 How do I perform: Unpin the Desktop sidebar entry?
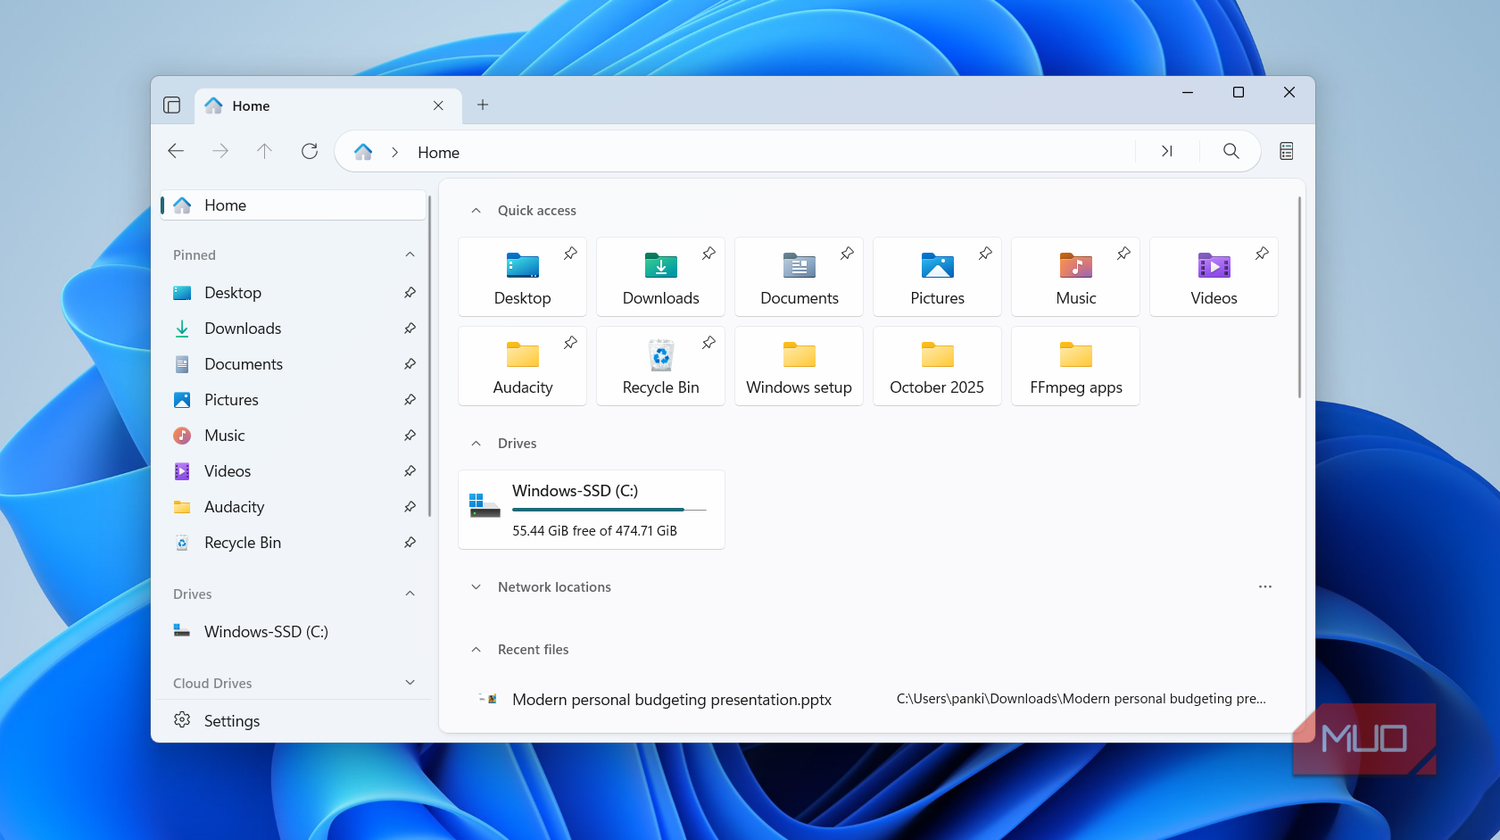pos(410,293)
